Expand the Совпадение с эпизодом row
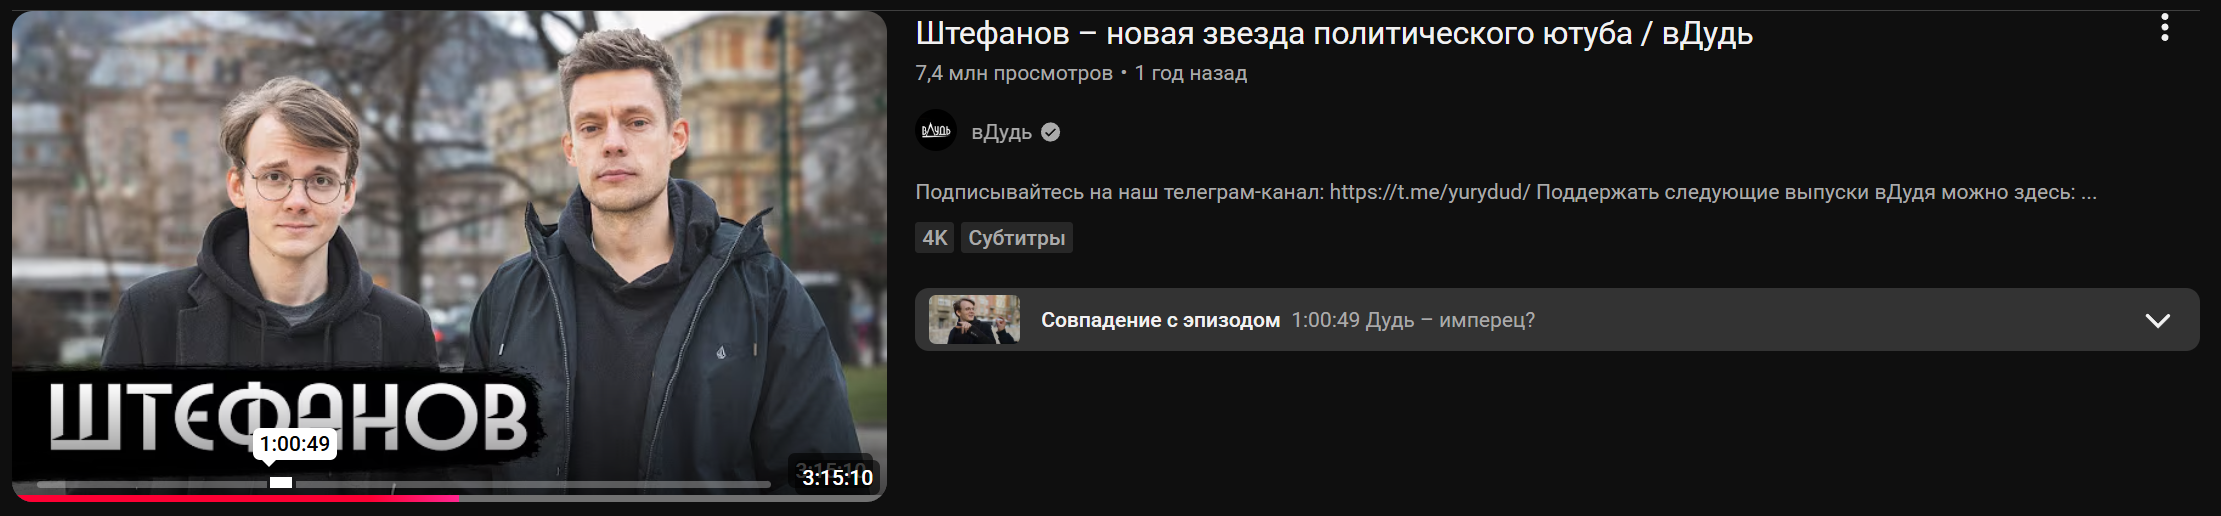 point(1557,320)
